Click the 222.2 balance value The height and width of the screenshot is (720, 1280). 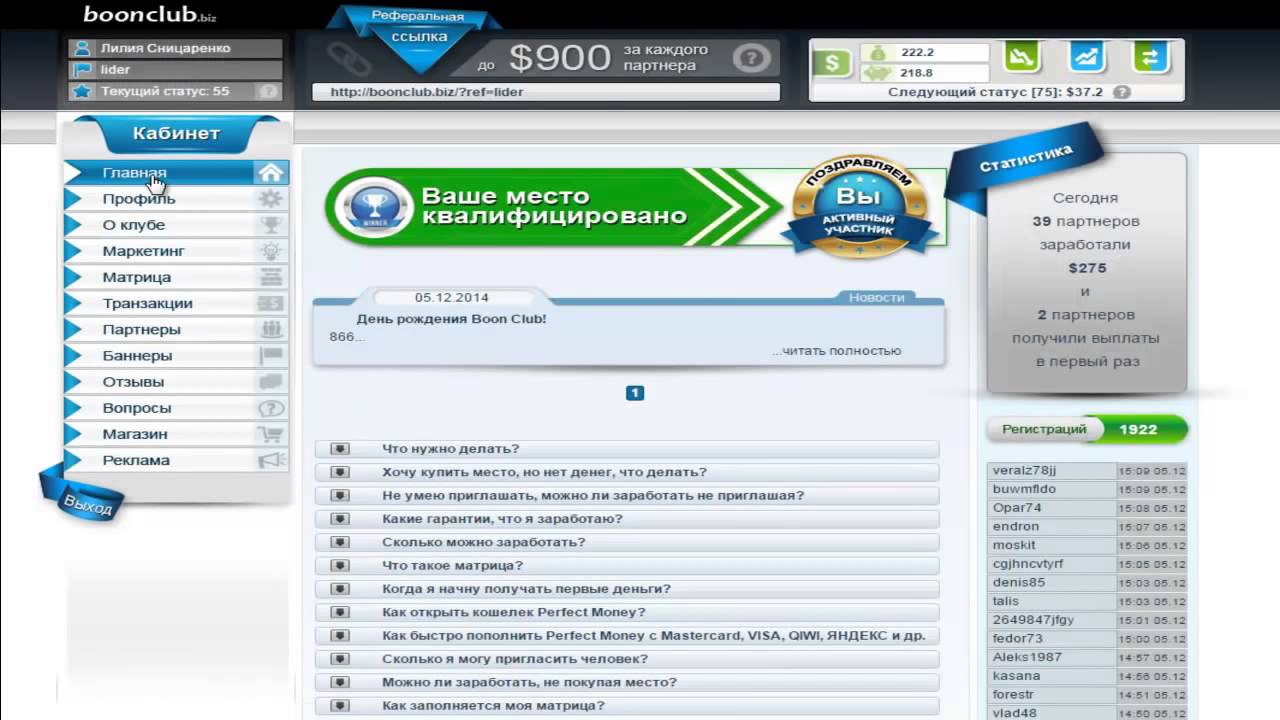click(x=917, y=53)
